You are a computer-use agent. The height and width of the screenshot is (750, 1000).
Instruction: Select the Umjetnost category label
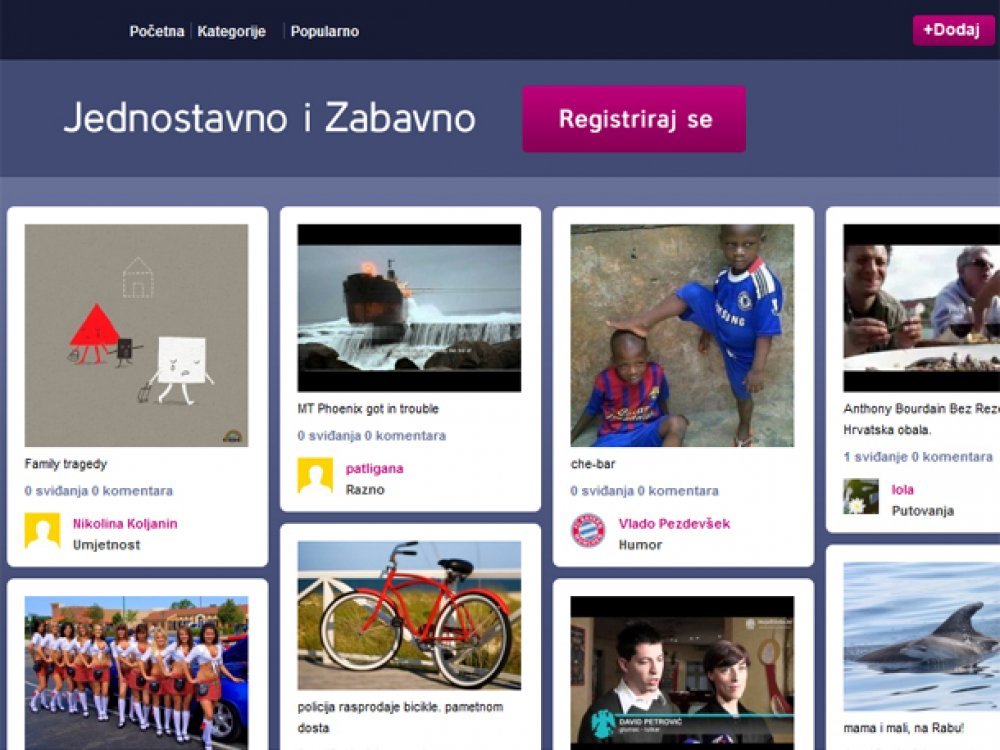coord(107,545)
